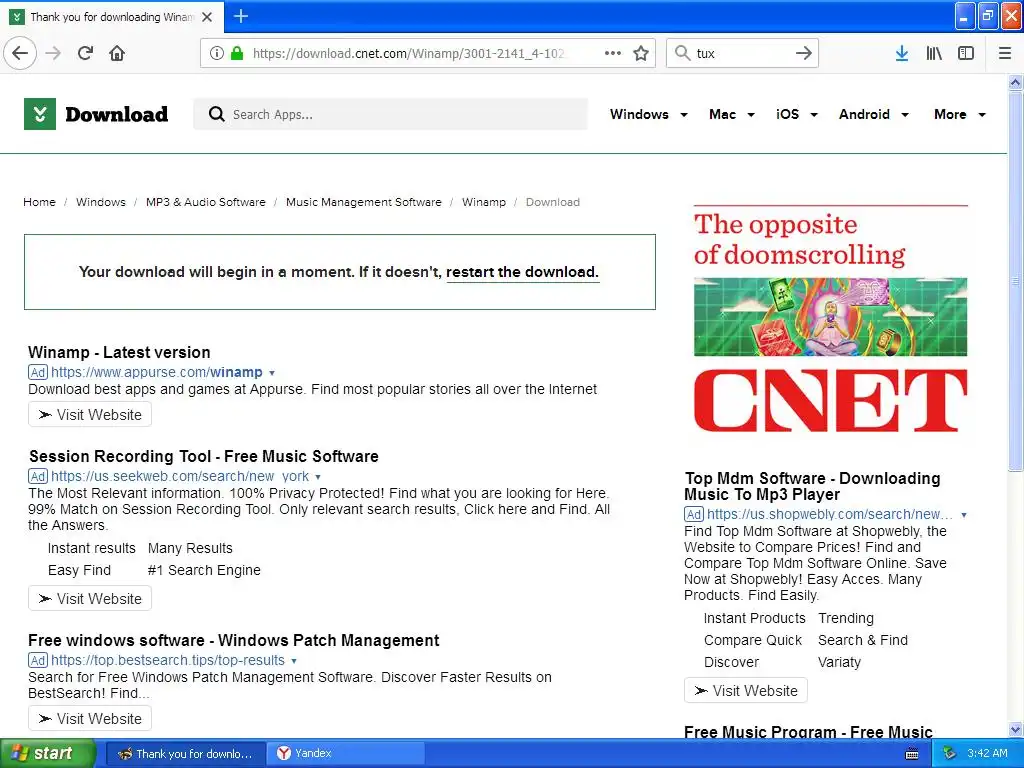Switch to the Yandex taskbar window
The image size is (1024, 768).
pos(346,753)
